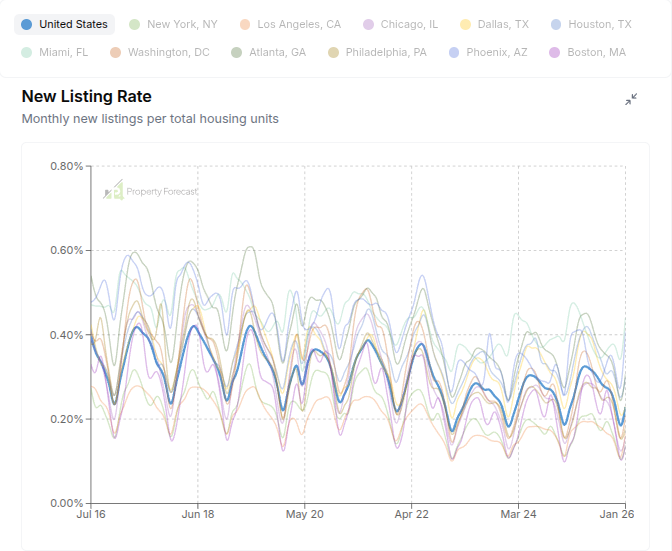Click the Jun 18 x-axis label
Image resolution: width=672 pixels, height=551 pixels.
point(198,514)
